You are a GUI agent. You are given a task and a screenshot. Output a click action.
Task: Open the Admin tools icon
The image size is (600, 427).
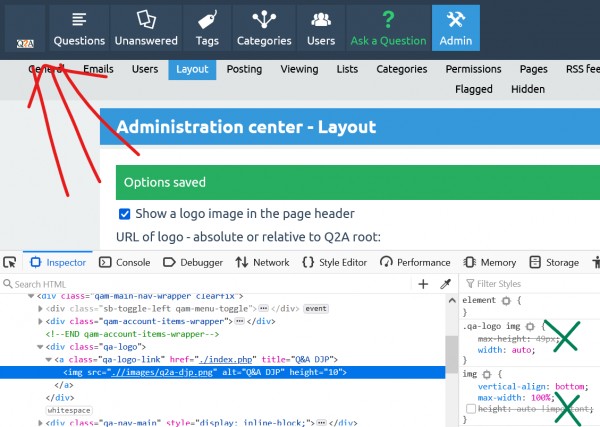pyautogui.click(x=455, y=19)
